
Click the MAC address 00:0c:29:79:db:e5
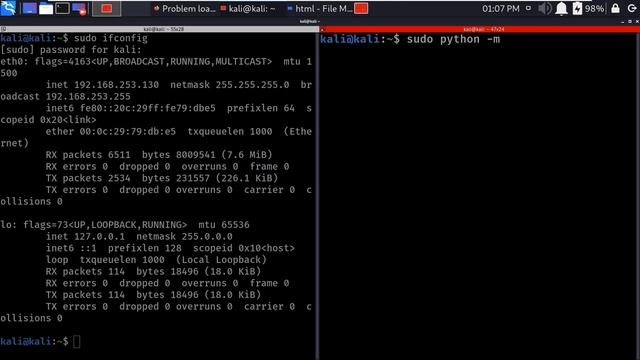tap(128, 131)
